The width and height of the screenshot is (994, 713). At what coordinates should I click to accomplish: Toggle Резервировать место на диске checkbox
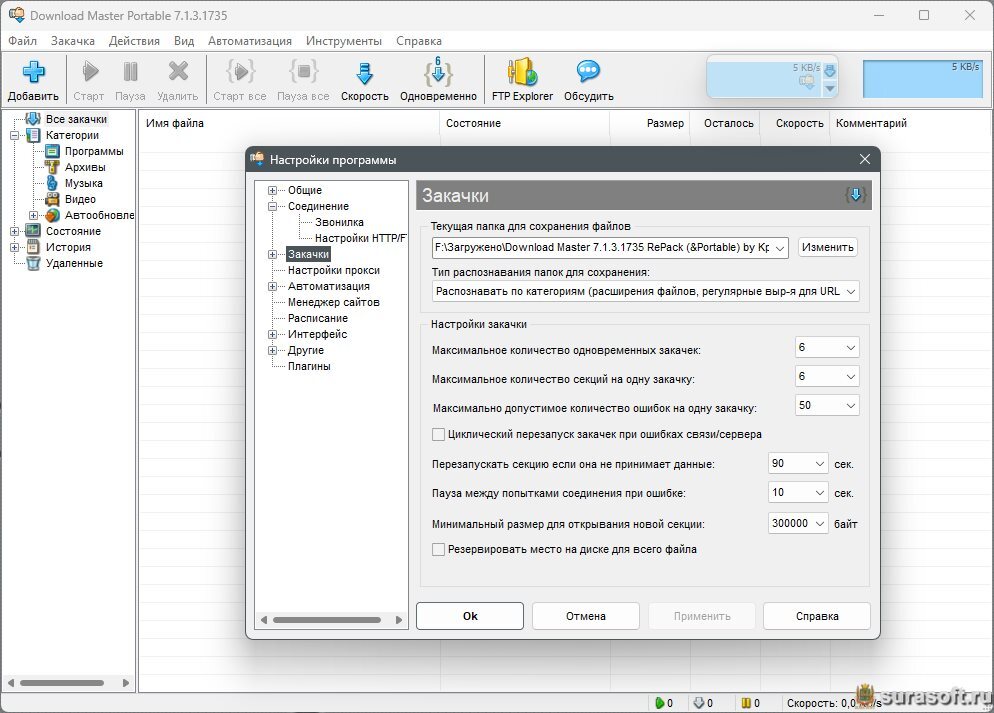pyautogui.click(x=438, y=549)
